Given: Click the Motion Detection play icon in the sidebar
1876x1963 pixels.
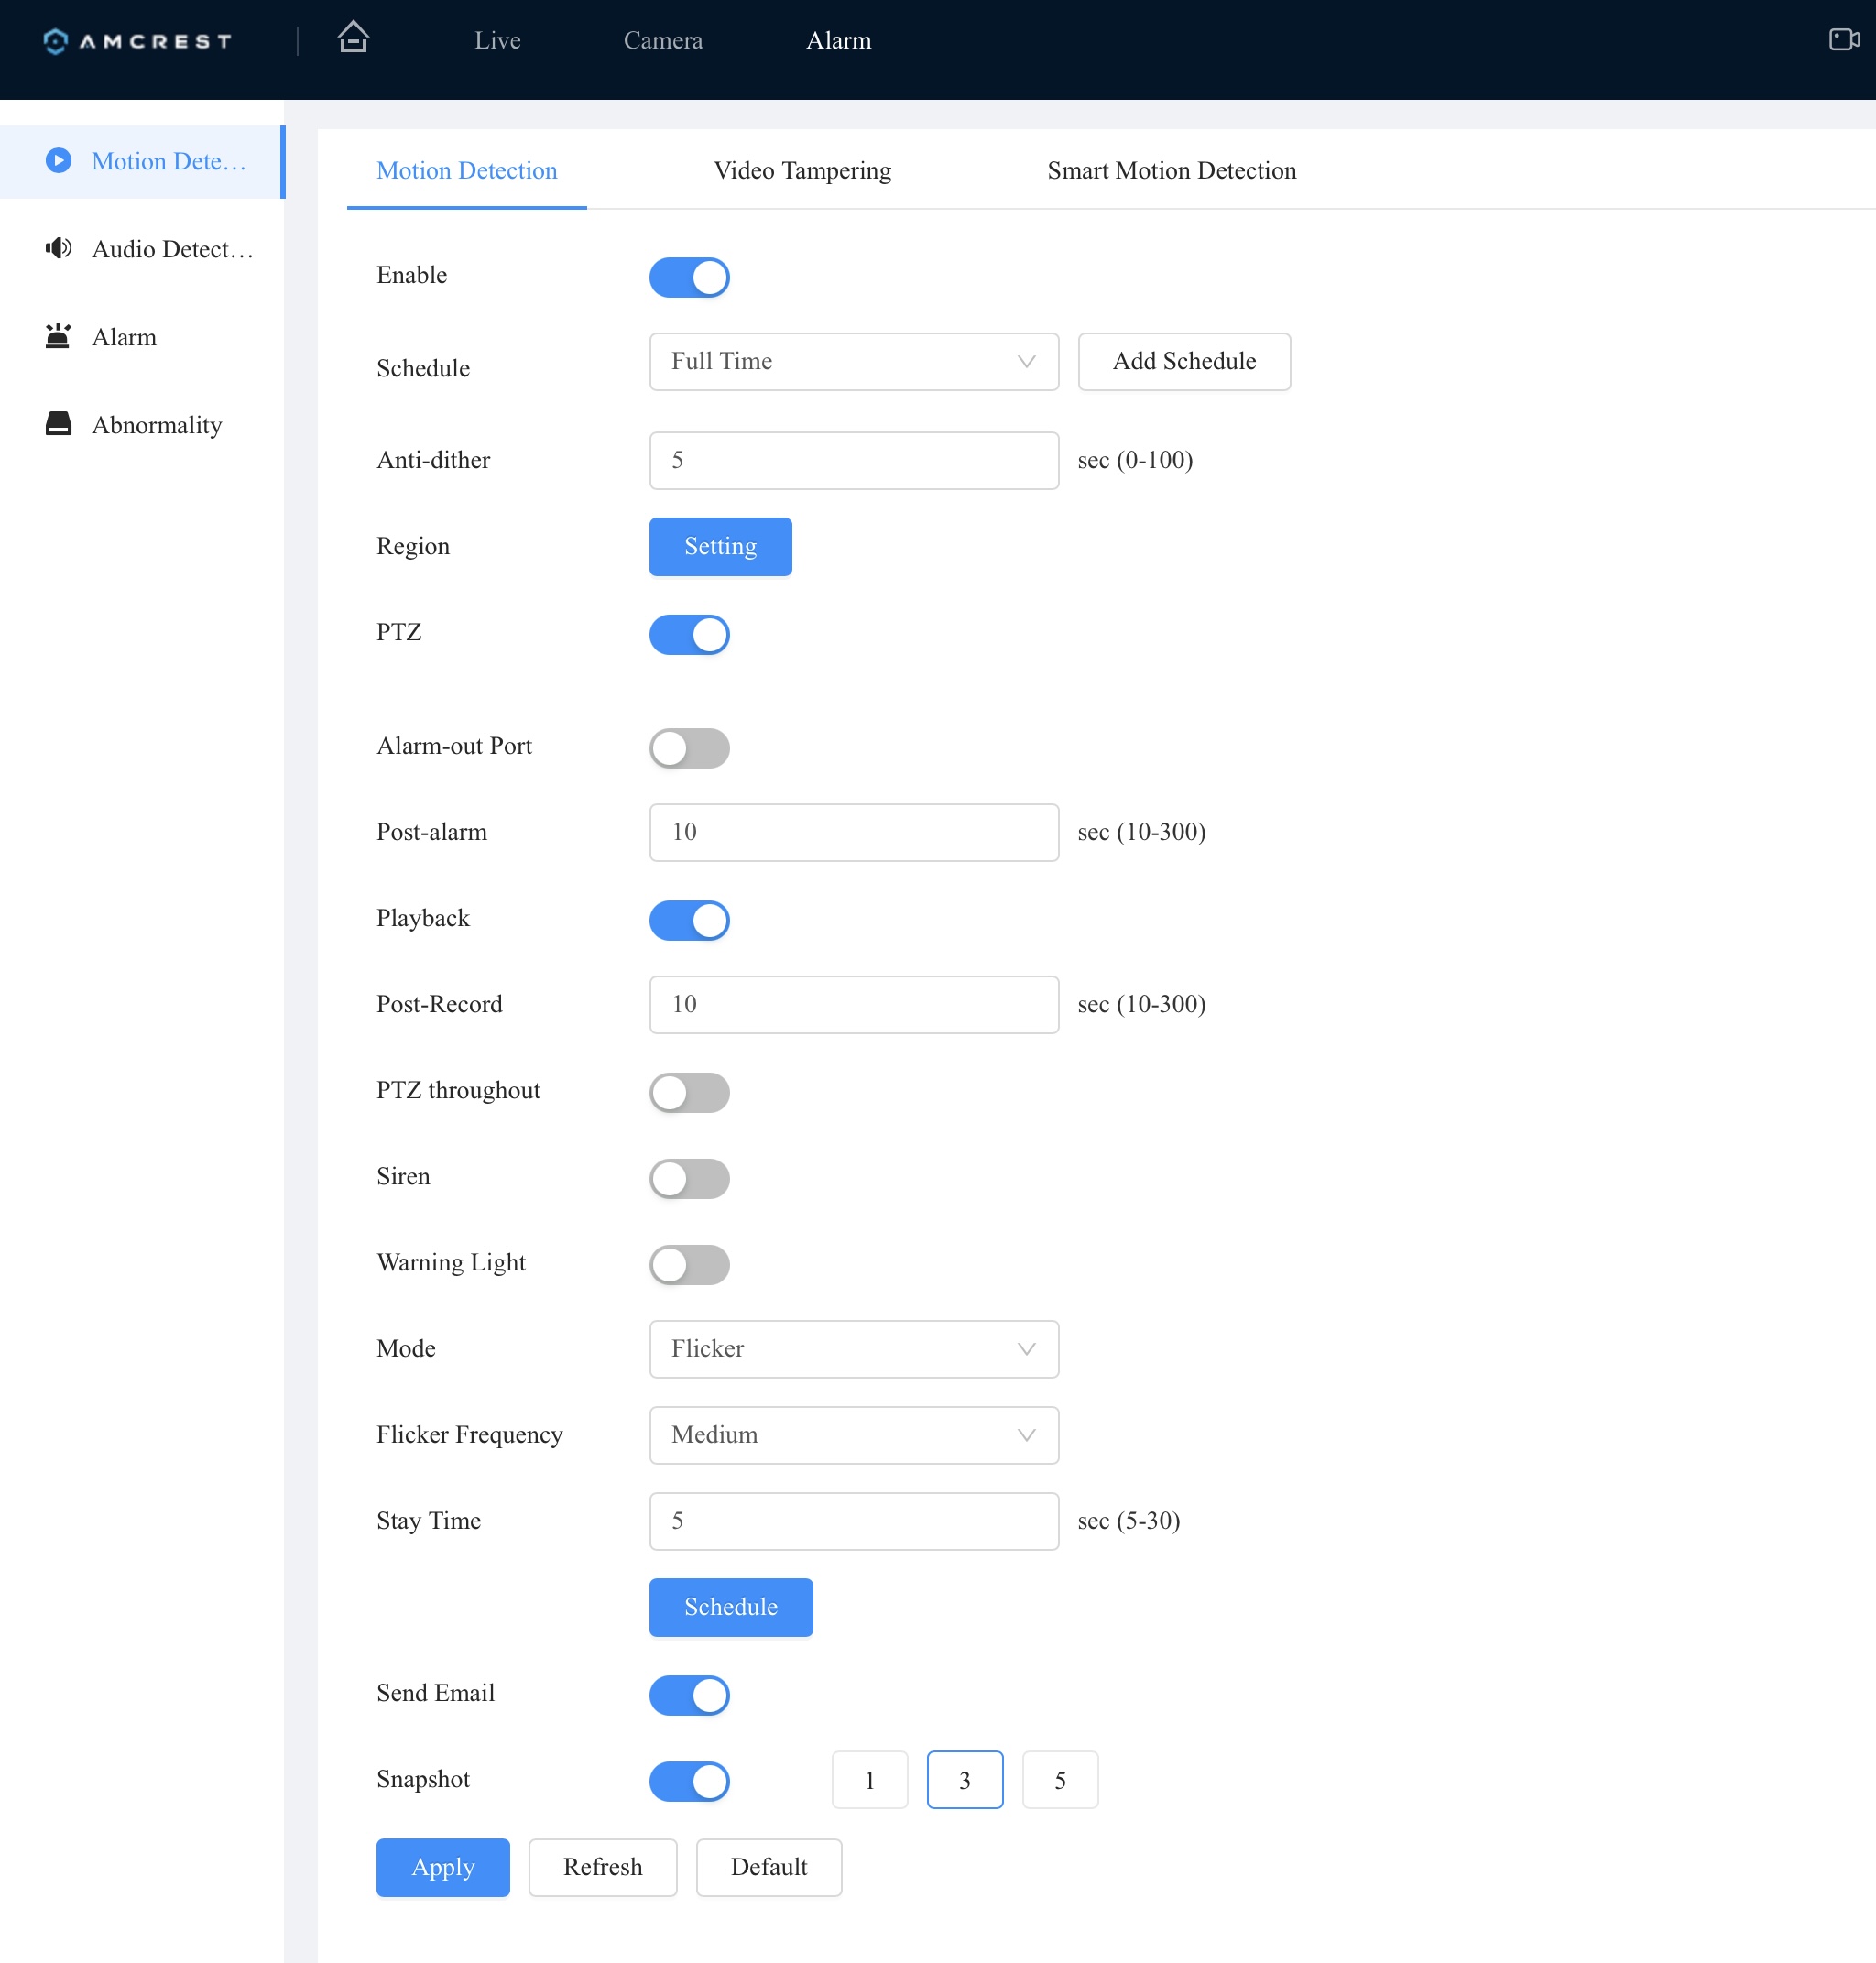Looking at the screenshot, I should (x=59, y=160).
